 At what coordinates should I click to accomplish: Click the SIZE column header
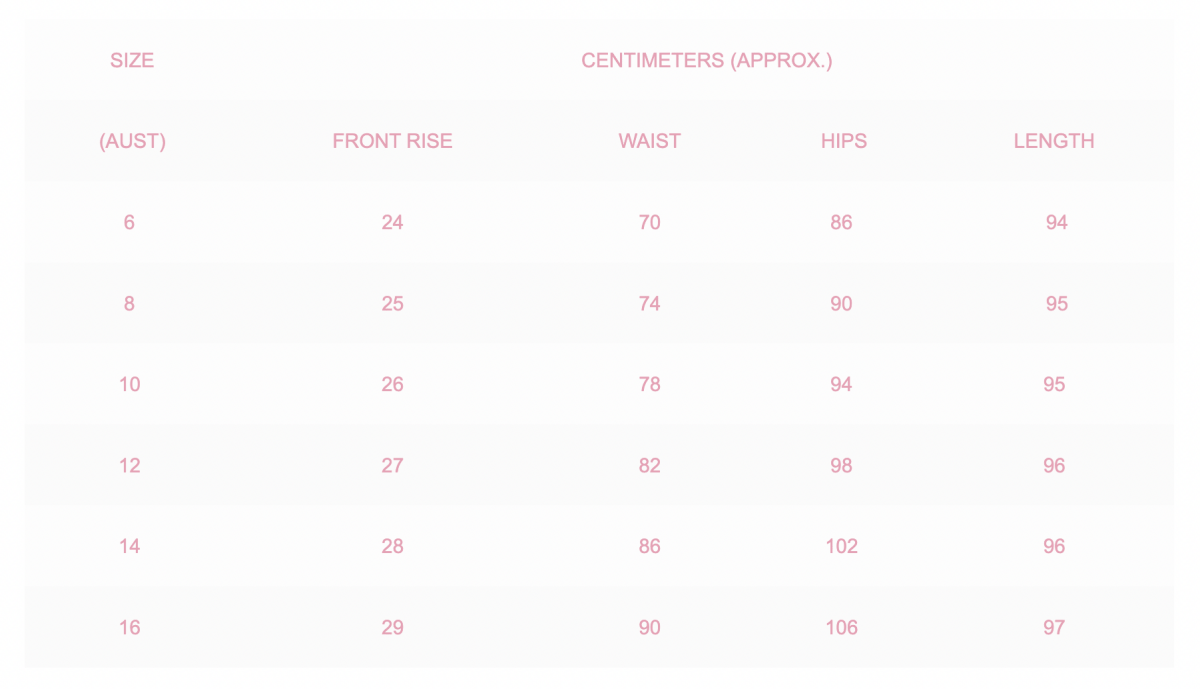[x=132, y=60]
